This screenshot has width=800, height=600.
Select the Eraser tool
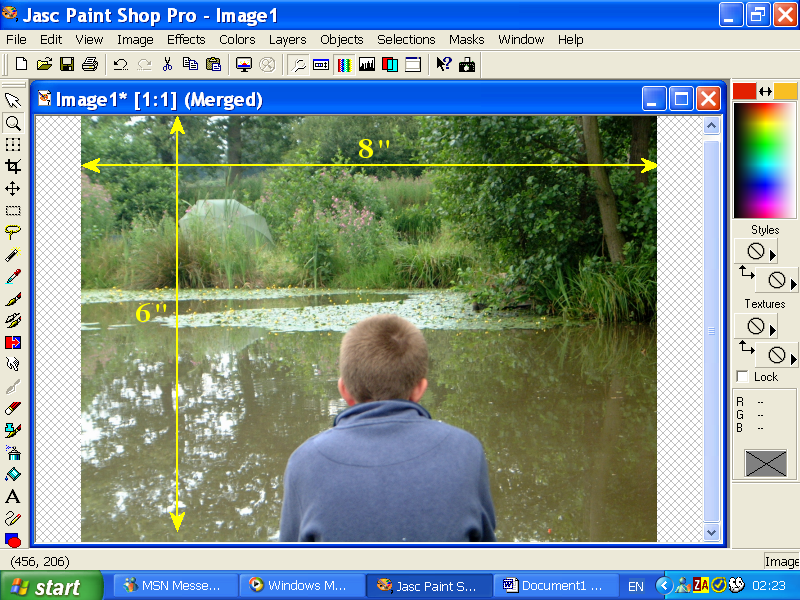click(x=13, y=408)
